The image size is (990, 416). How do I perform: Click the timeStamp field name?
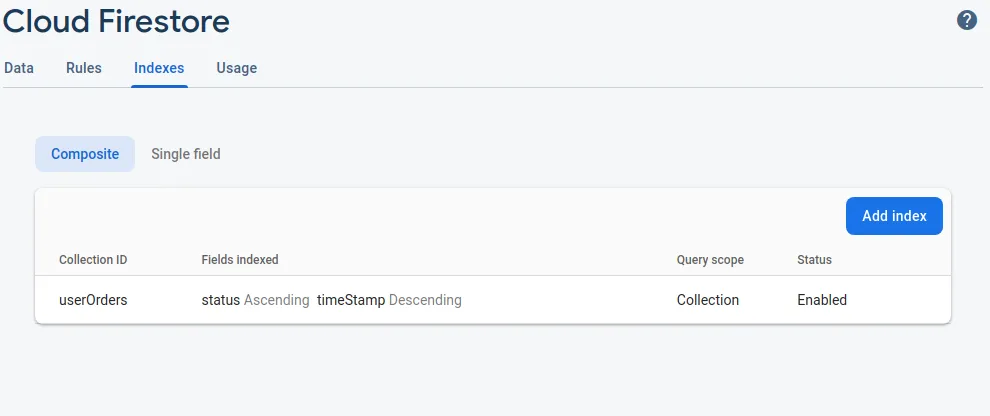350,300
